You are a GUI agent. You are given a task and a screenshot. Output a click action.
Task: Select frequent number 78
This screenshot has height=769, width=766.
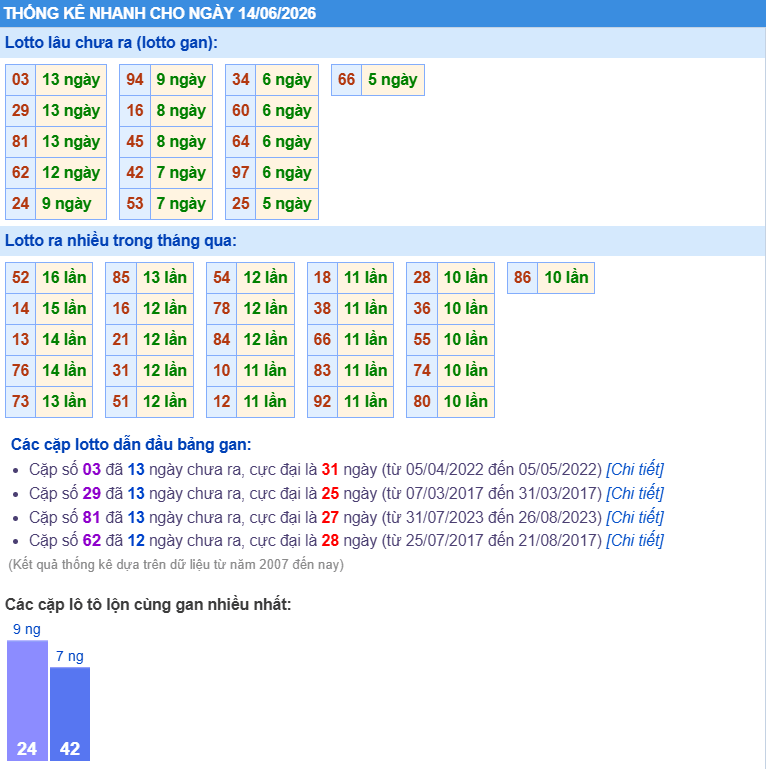(x=222, y=308)
